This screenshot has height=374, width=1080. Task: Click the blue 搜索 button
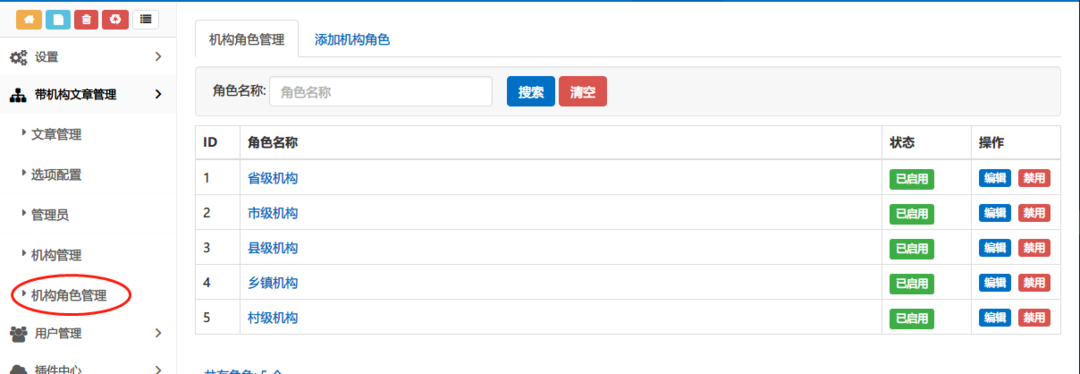coord(530,92)
